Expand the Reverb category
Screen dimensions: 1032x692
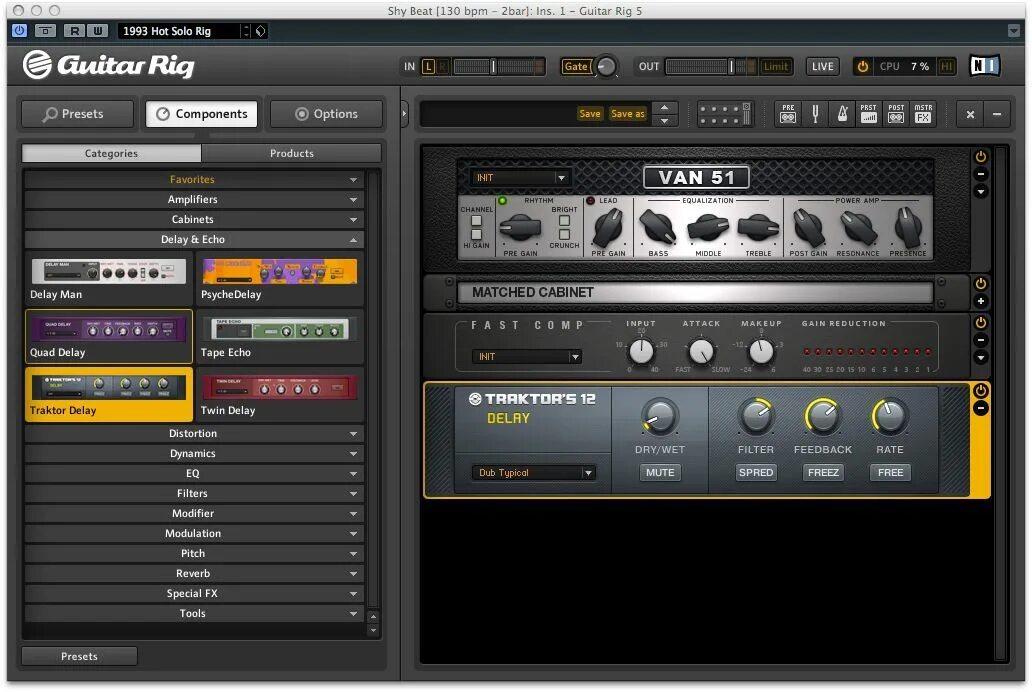[x=193, y=573]
